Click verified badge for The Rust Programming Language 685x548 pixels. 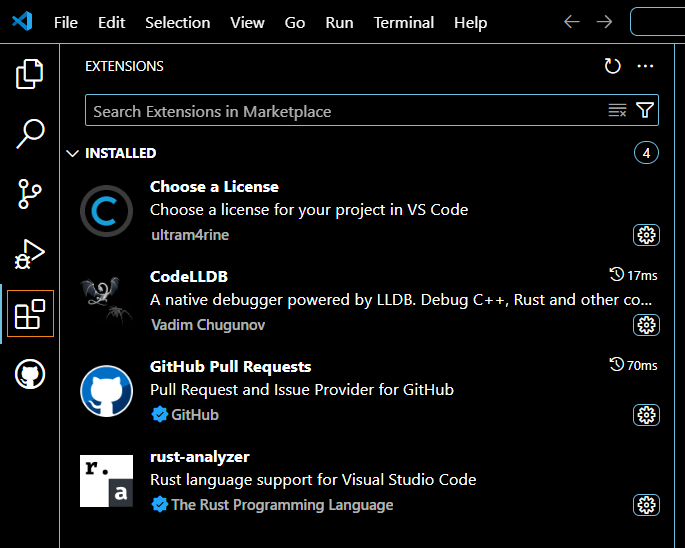point(159,504)
